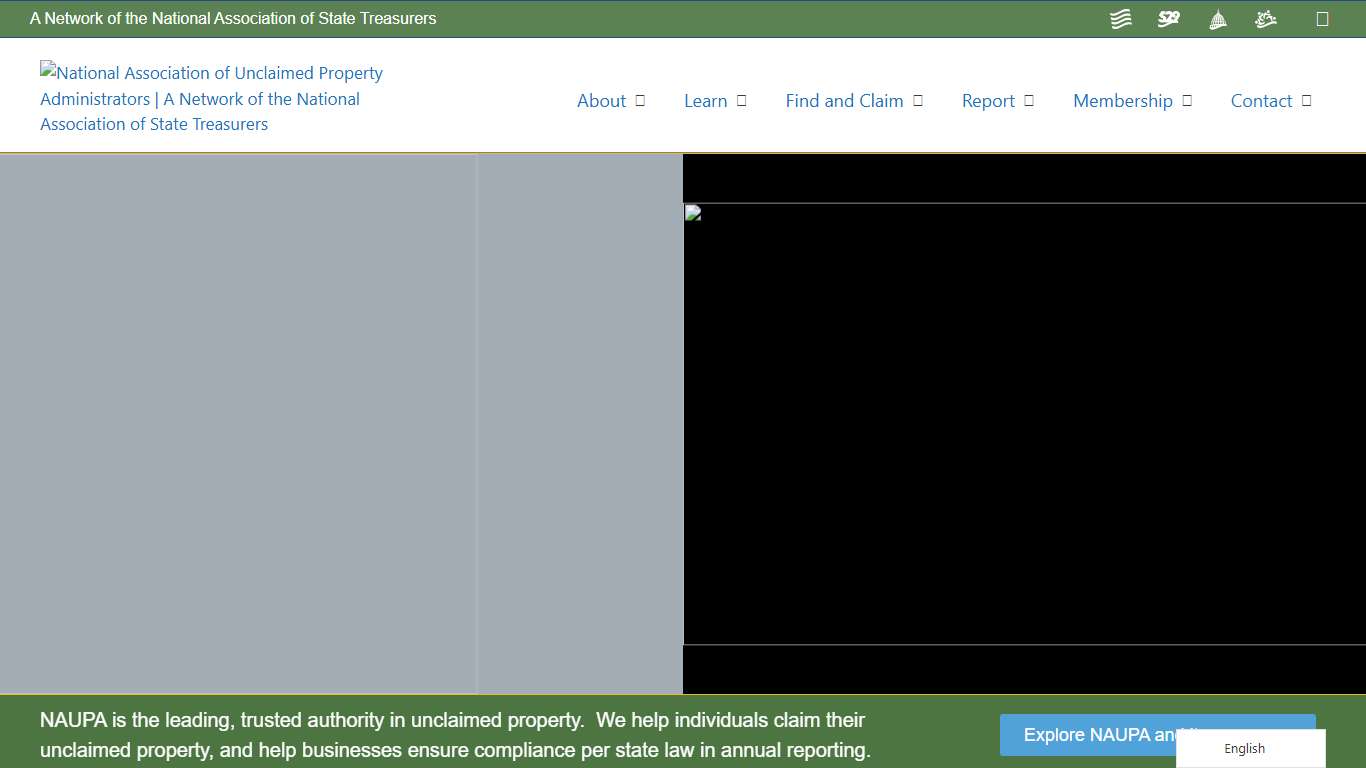Open the About navigation entry

point(602,100)
